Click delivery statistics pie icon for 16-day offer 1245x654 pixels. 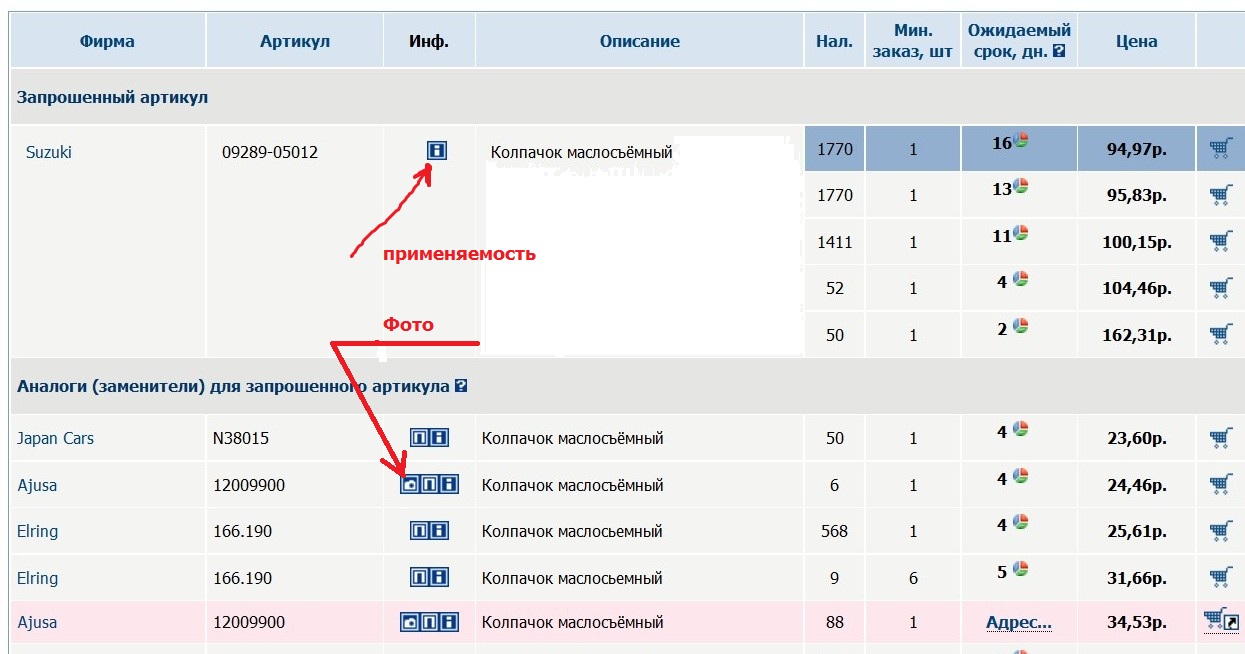[1021, 141]
